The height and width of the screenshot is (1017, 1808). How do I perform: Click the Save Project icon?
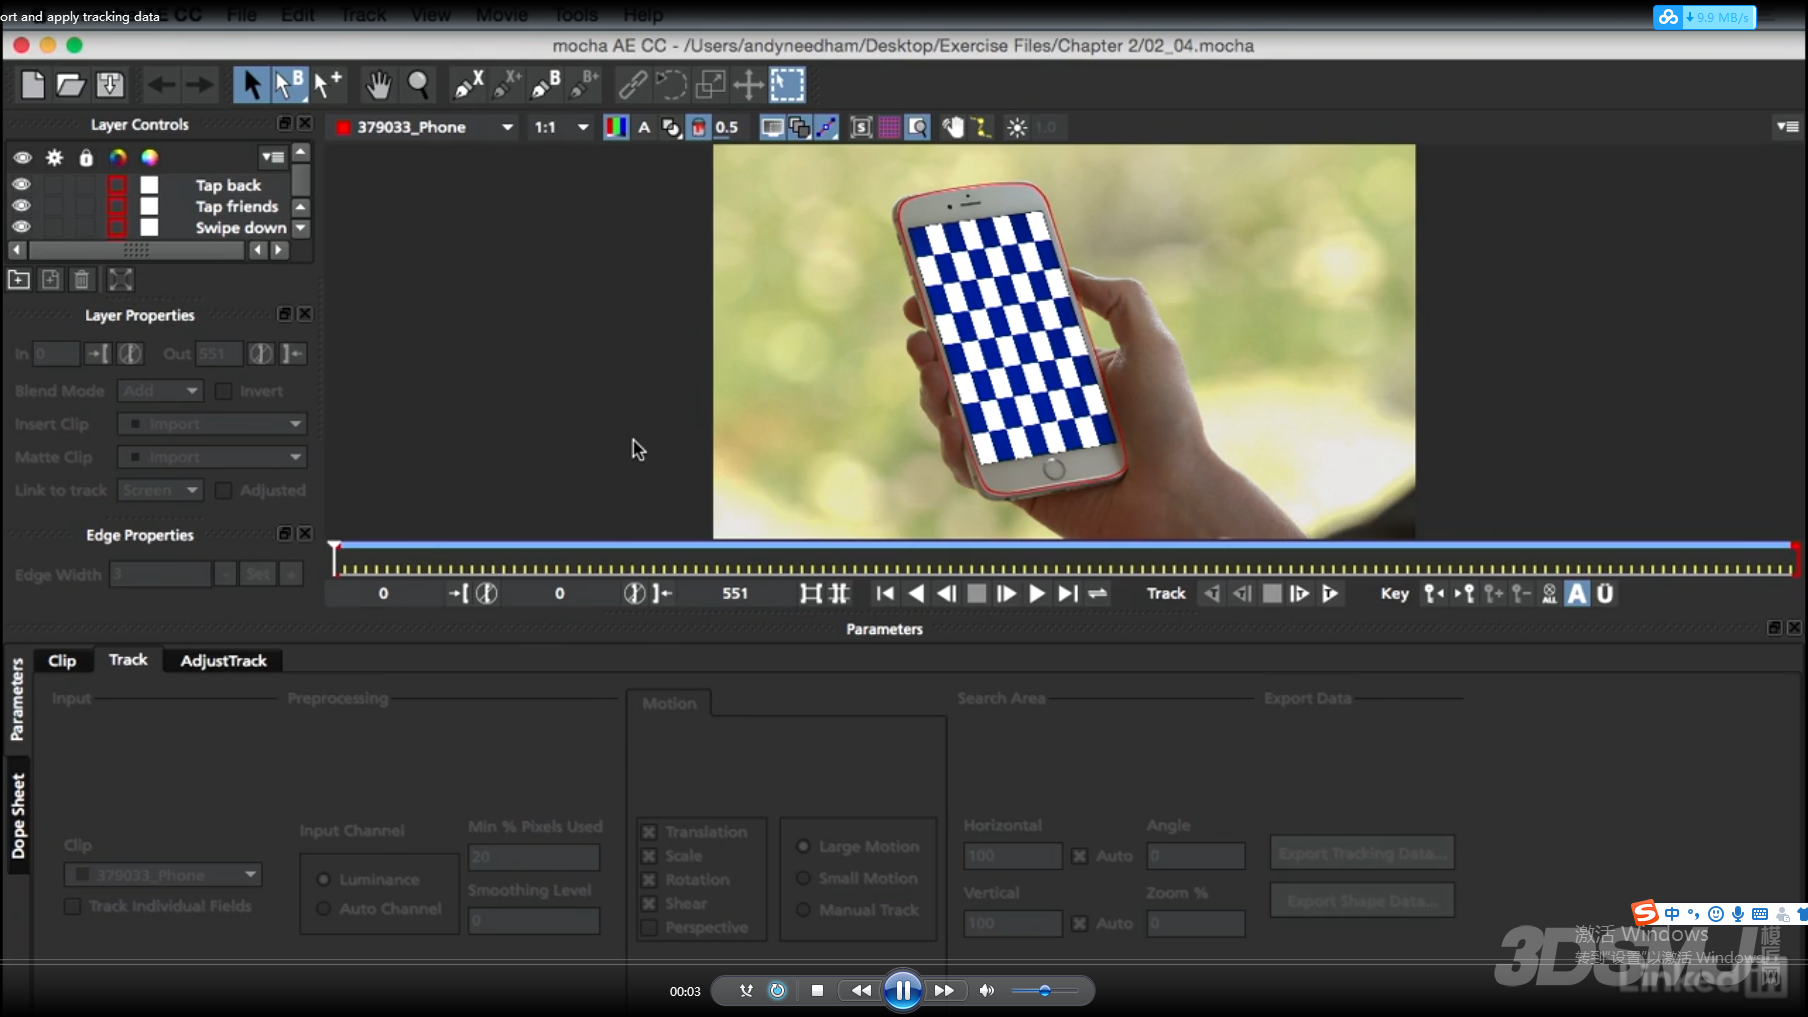[x=110, y=85]
